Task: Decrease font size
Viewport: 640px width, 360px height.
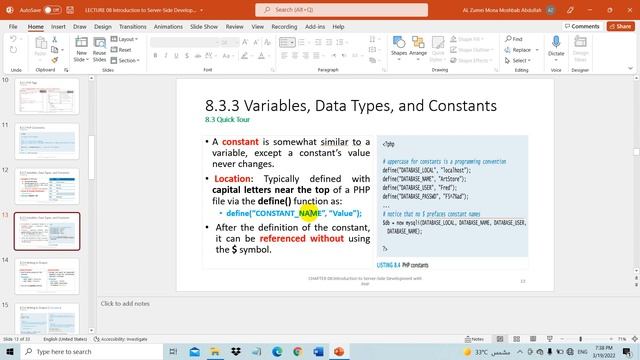Action: click(256, 42)
